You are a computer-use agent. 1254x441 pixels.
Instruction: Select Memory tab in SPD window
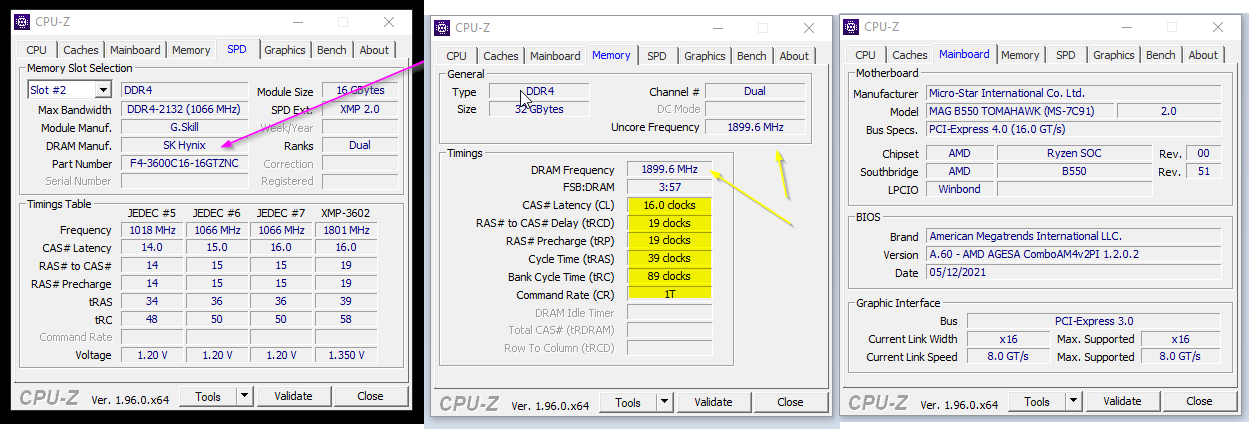click(191, 50)
